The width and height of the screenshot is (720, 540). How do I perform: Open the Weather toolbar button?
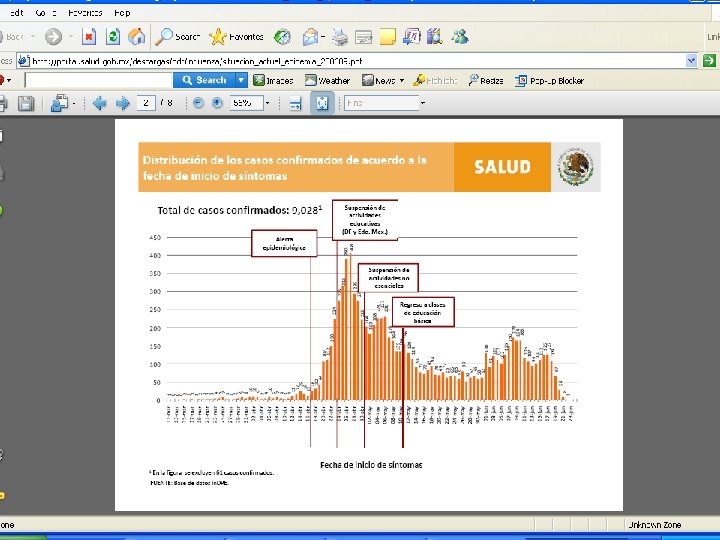pos(327,81)
